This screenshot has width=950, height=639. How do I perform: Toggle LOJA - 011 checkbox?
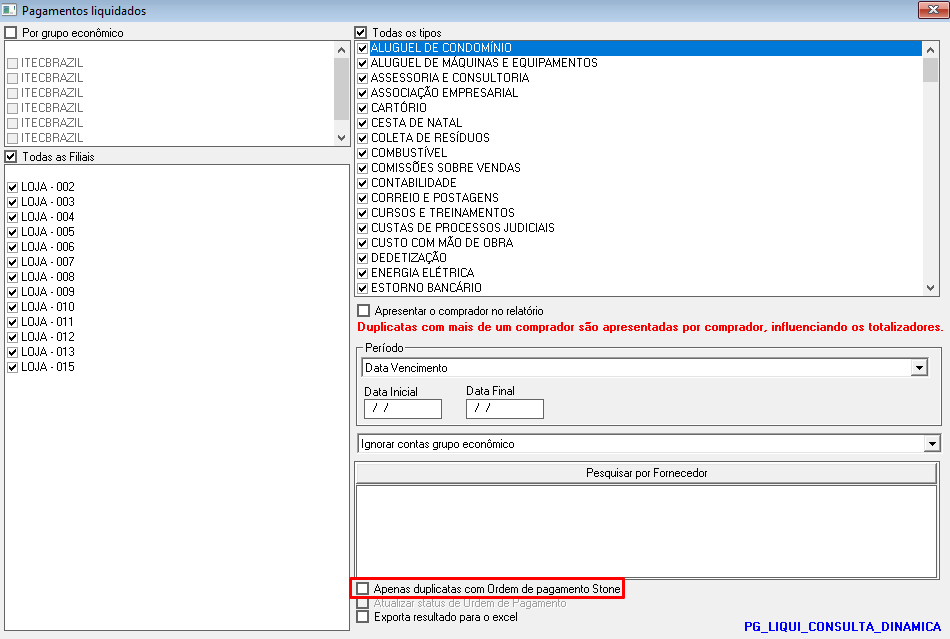13,322
